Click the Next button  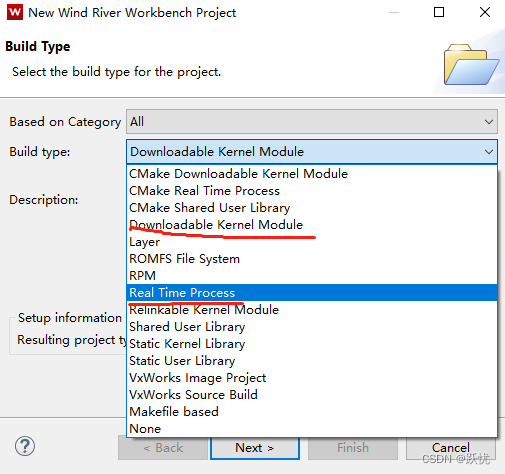(255, 448)
